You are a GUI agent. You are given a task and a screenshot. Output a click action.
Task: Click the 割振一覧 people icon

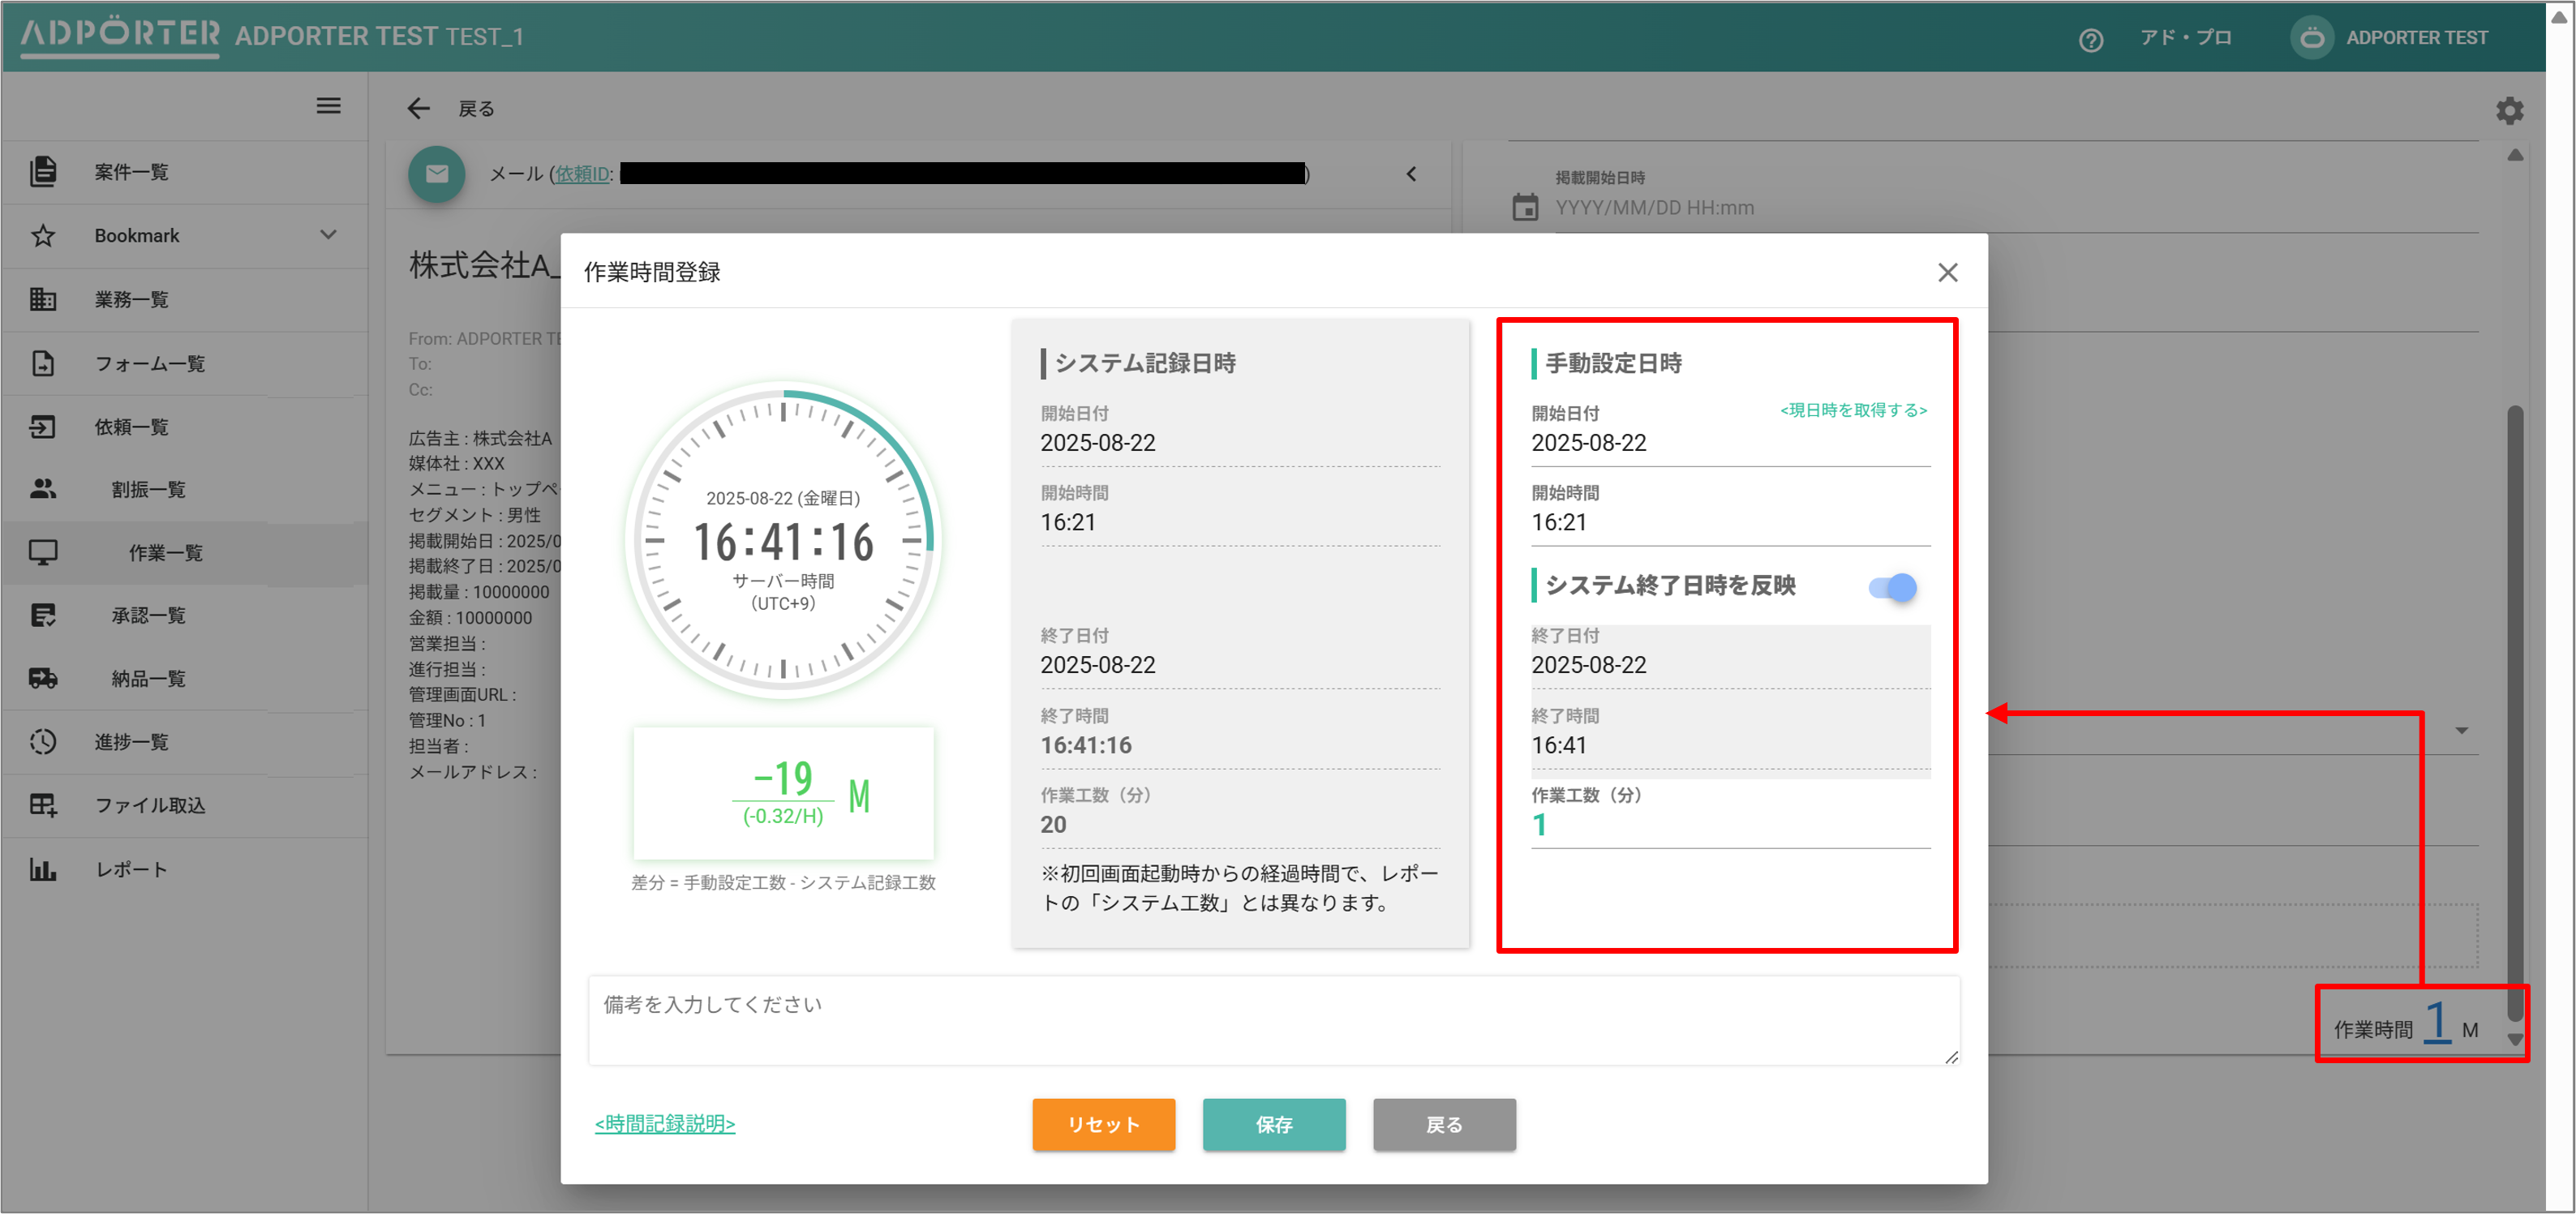click(44, 489)
